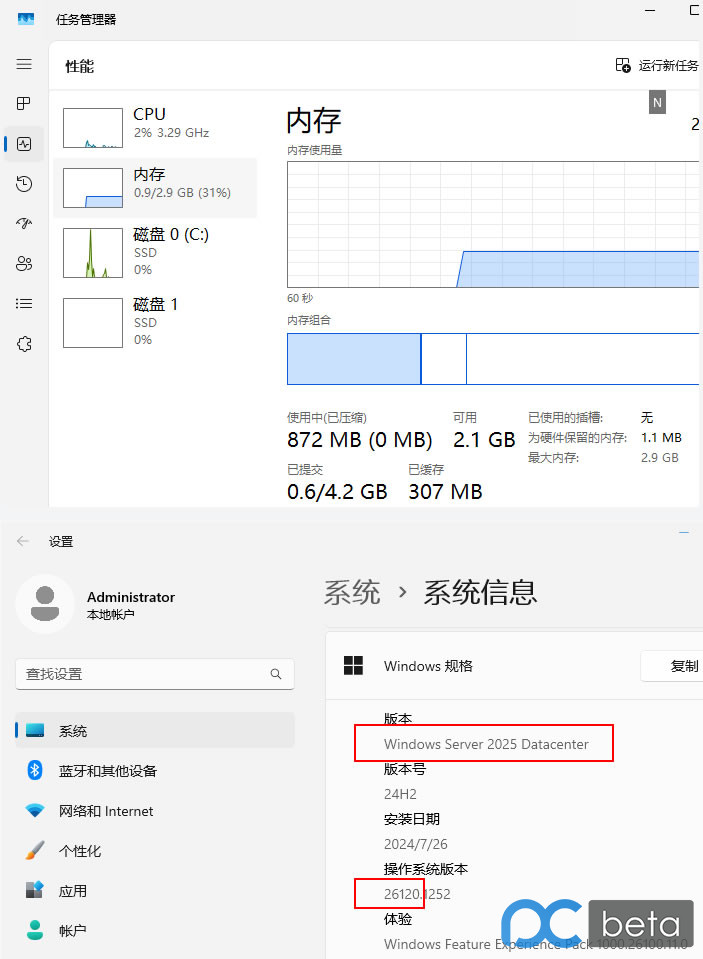Image resolution: width=703 pixels, height=959 pixels.
Task: Select the CPU performance graph entry
Action: (x=155, y=128)
